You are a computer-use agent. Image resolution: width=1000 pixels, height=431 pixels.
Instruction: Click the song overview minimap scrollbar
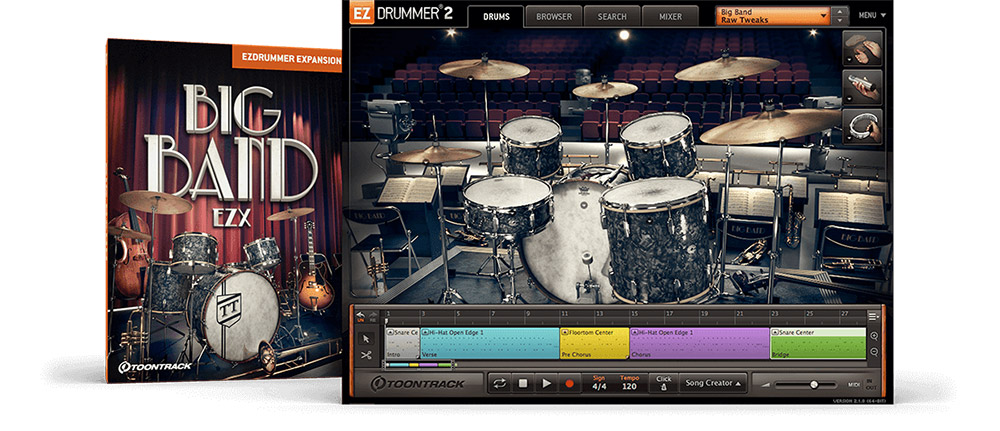click(x=420, y=365)
